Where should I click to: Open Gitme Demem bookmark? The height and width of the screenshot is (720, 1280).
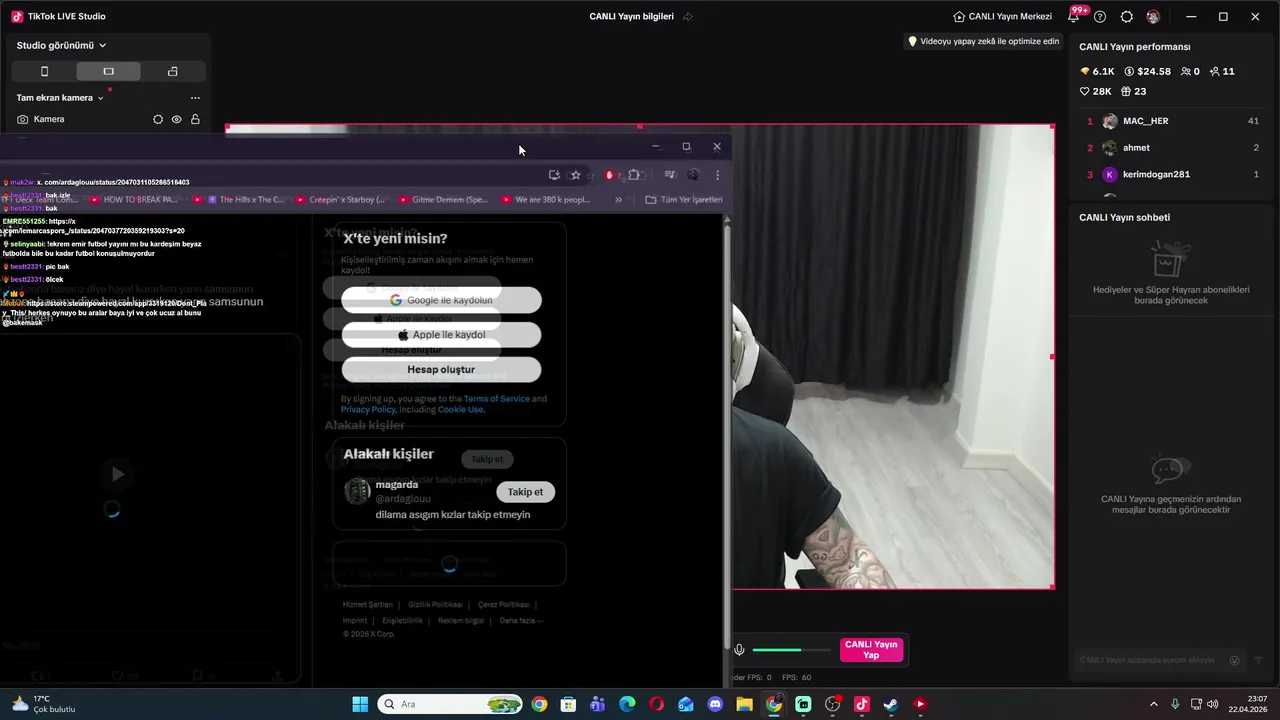pyautogui.click(x=443, y=200)
